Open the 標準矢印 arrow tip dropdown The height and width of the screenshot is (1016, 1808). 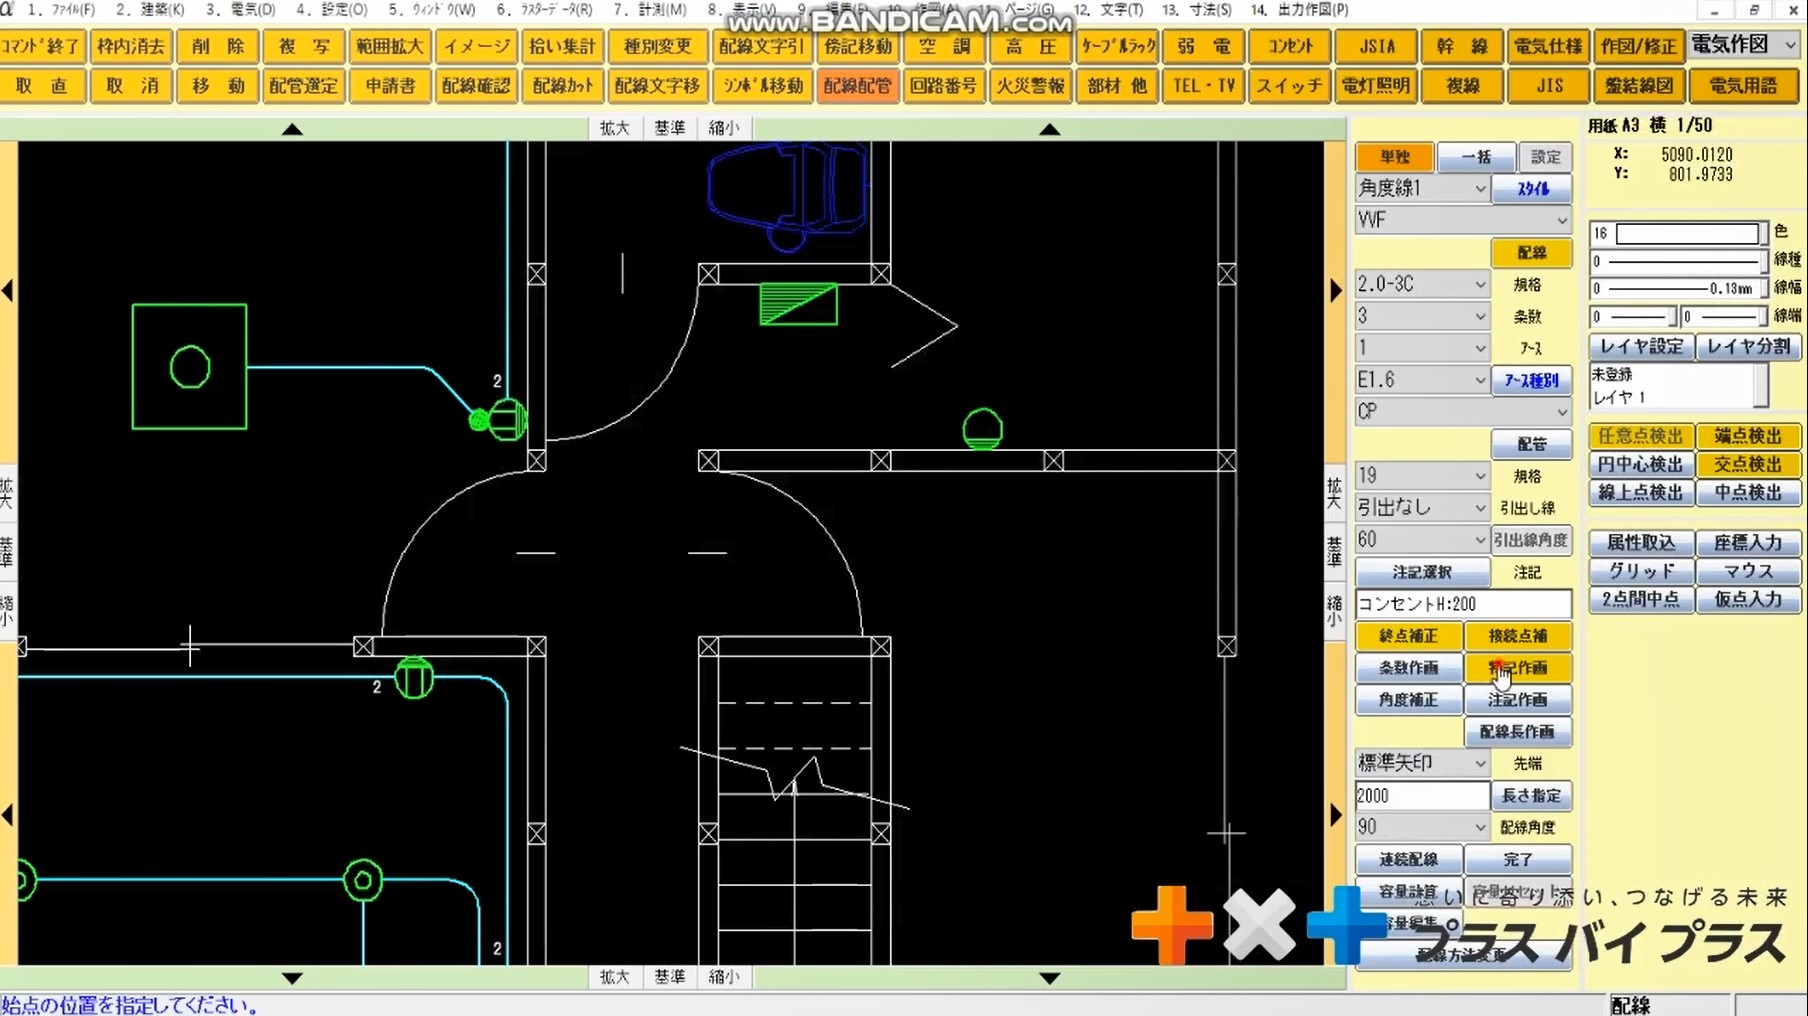pyautogui.click(x=1422, y=763)
